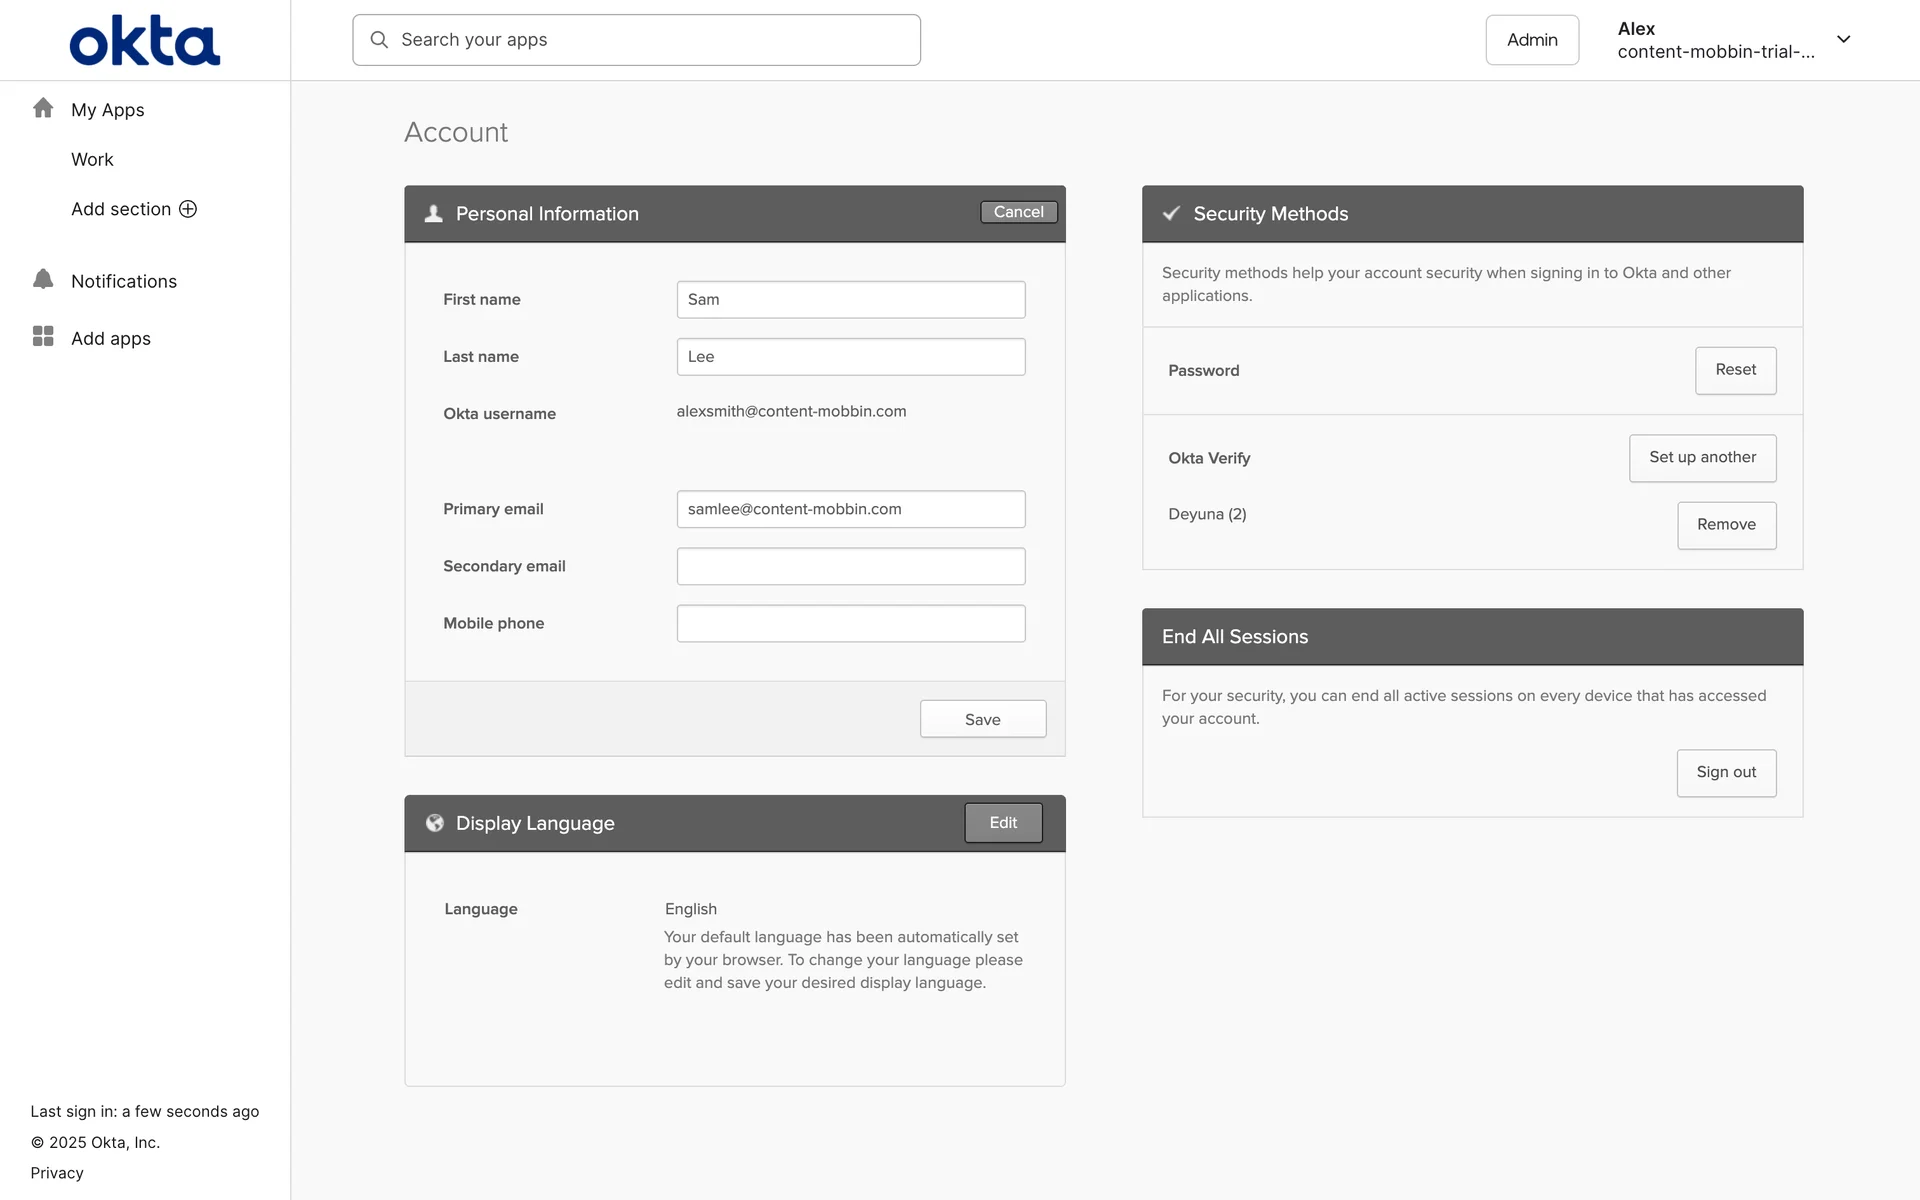Click the Personal Information person icon

tap(433, 214)
